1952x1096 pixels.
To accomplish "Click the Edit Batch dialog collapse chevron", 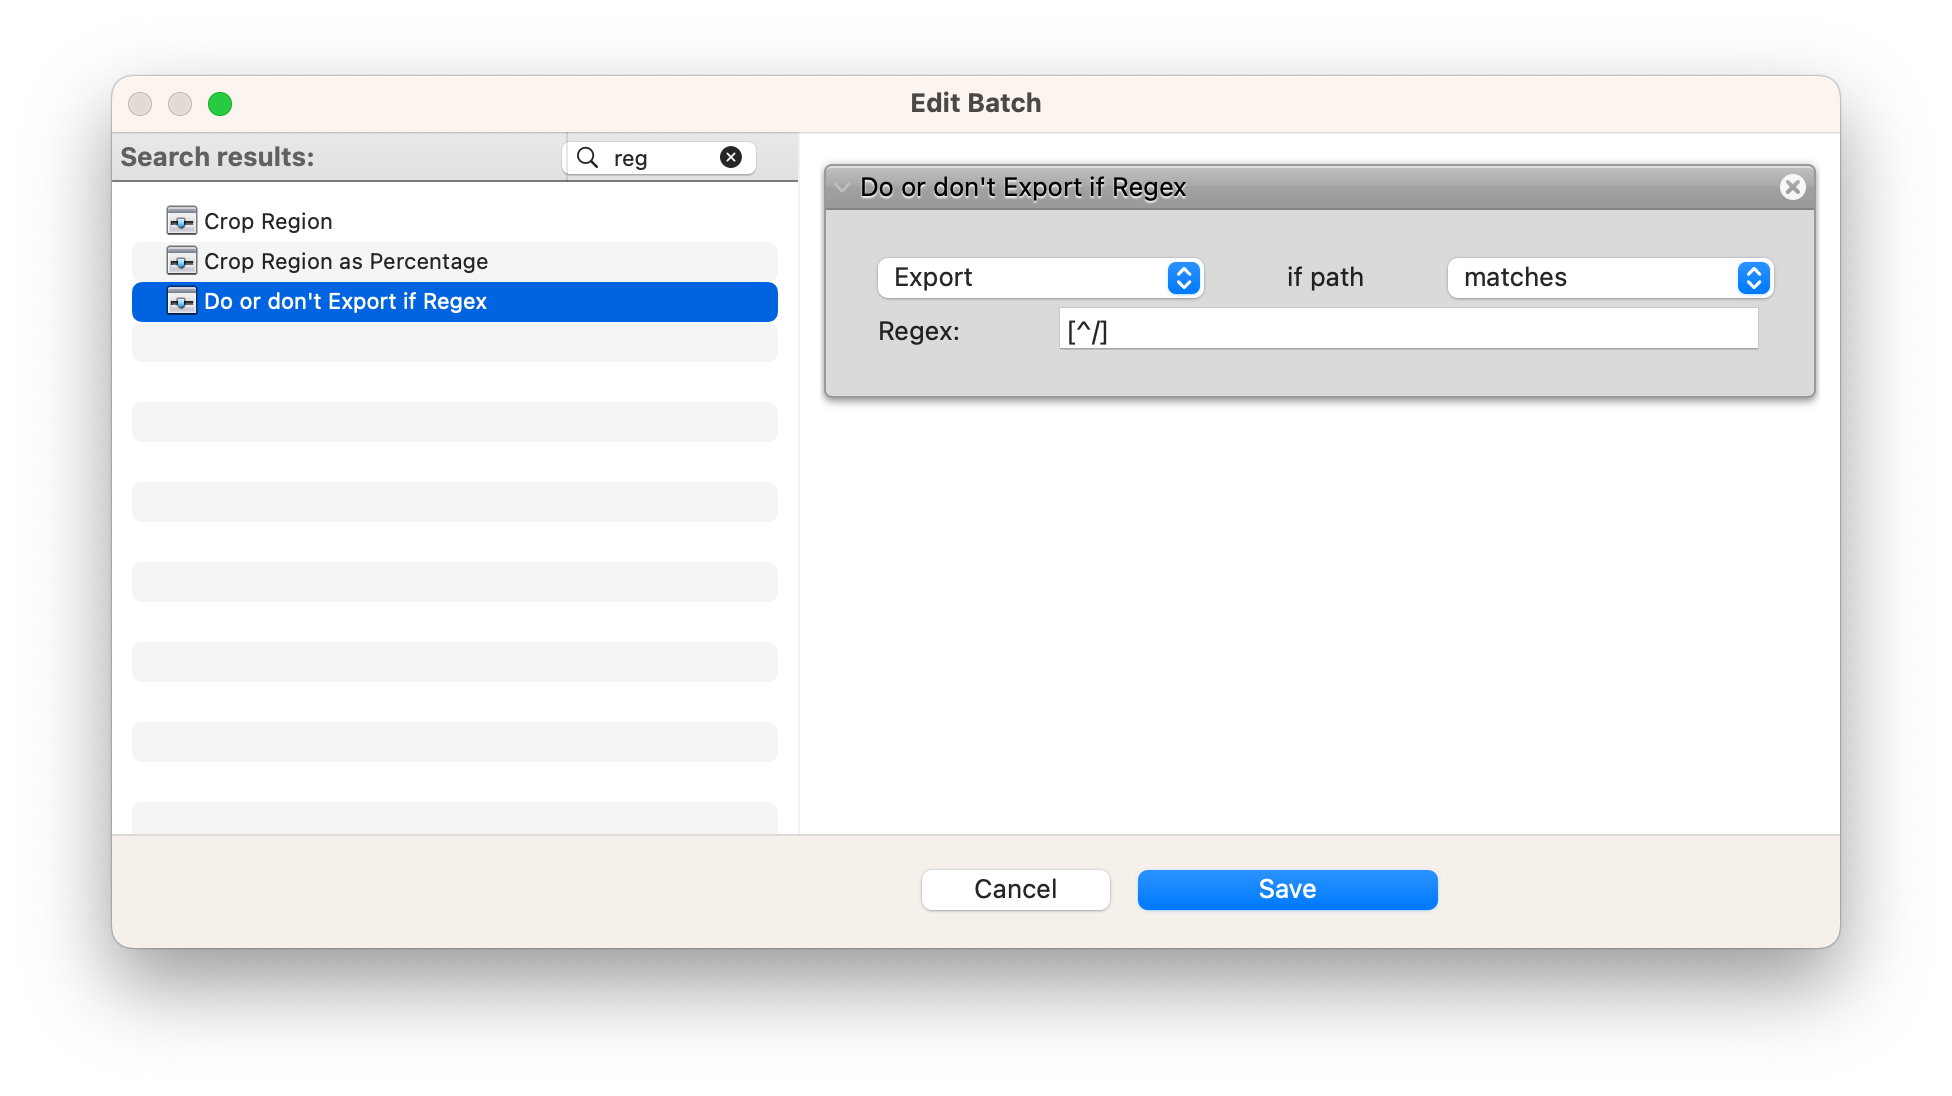I will 839,188.
